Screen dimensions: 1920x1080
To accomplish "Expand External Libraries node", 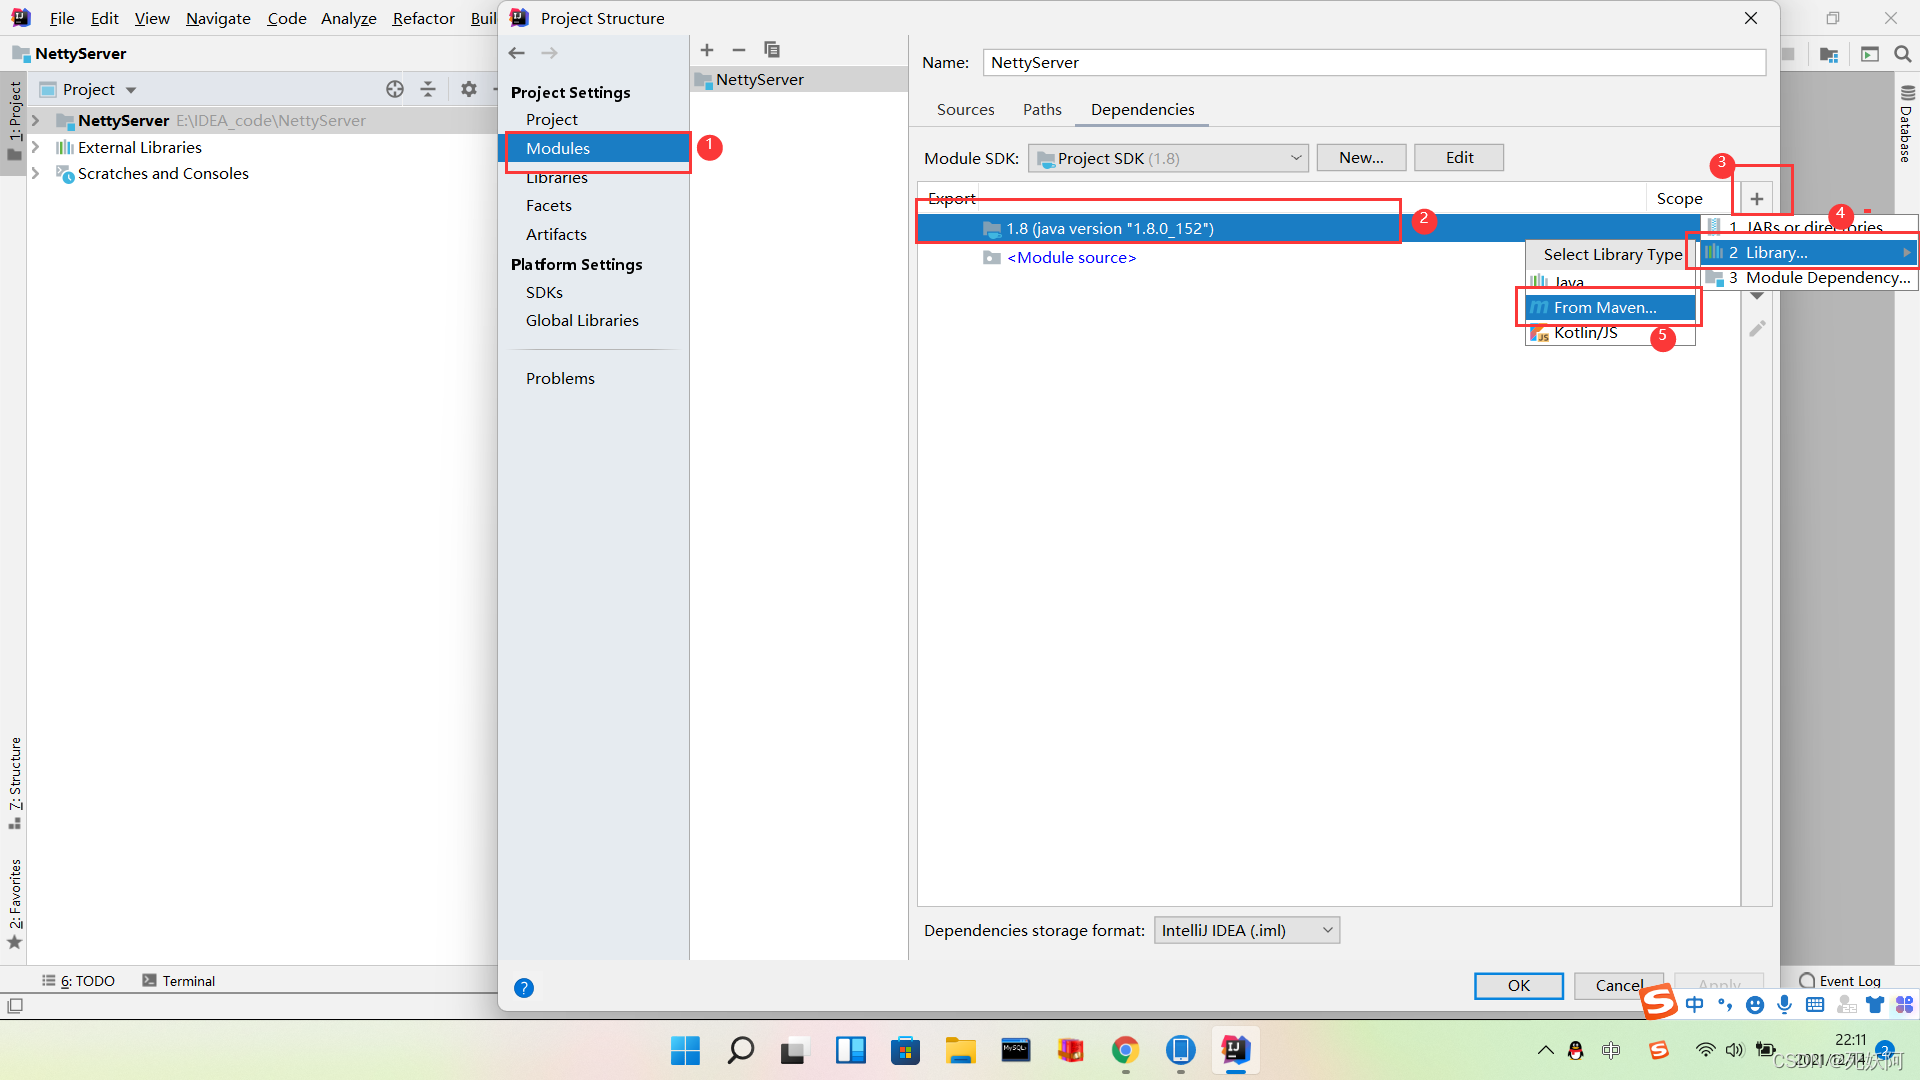I will [x=36, y=147].
